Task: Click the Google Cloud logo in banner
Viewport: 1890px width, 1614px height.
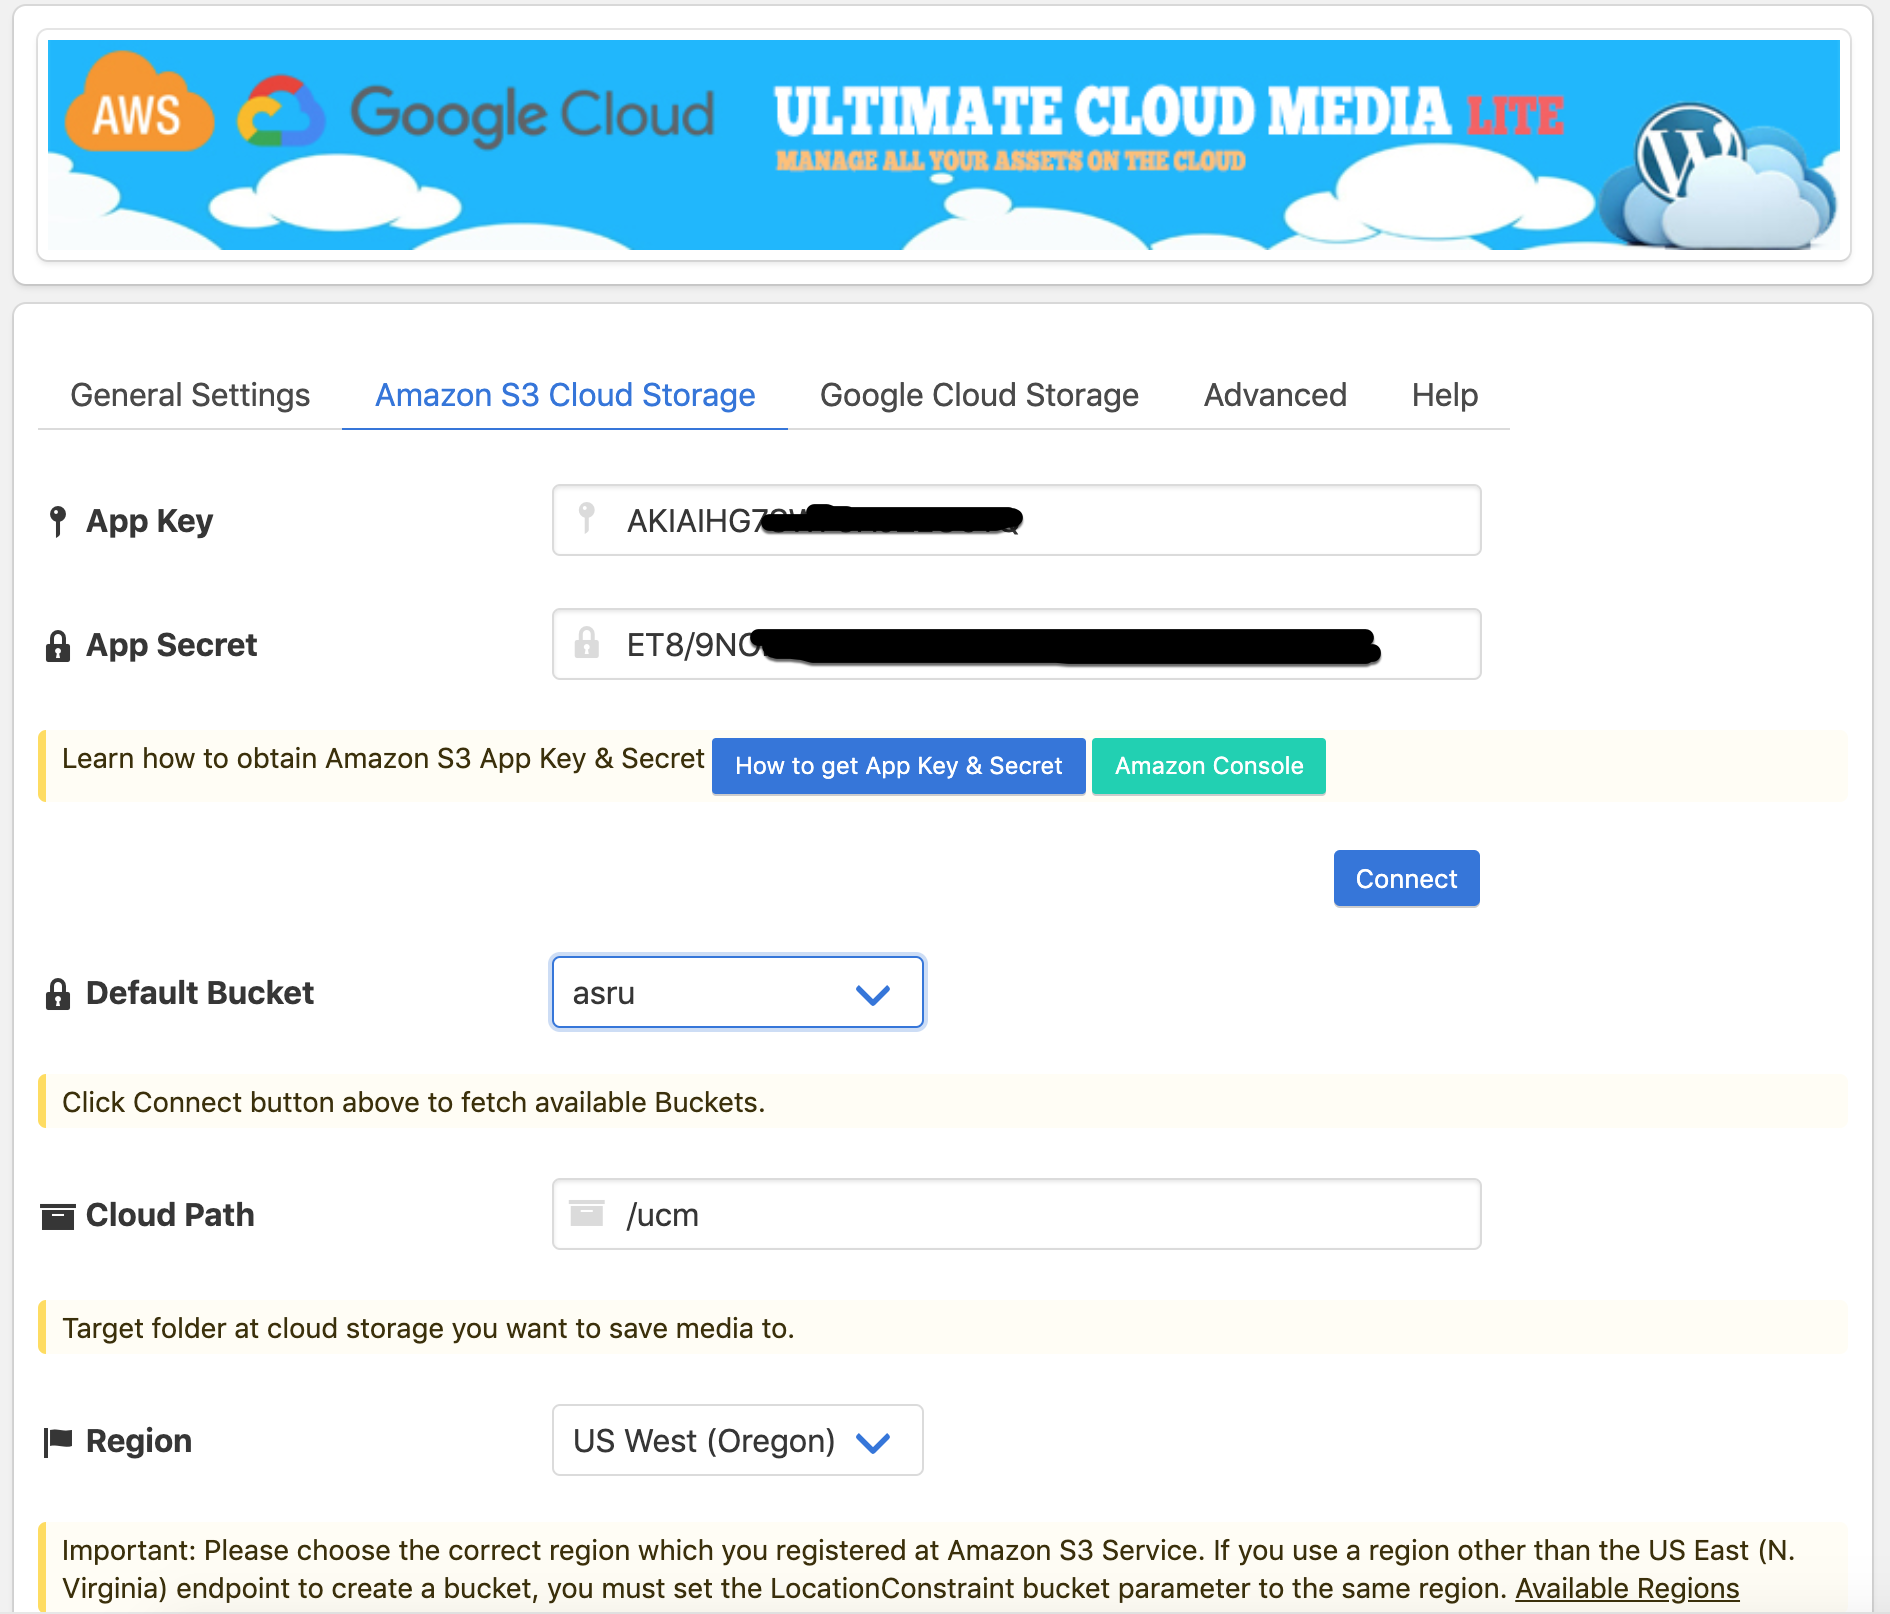Action: click(477, 113)
